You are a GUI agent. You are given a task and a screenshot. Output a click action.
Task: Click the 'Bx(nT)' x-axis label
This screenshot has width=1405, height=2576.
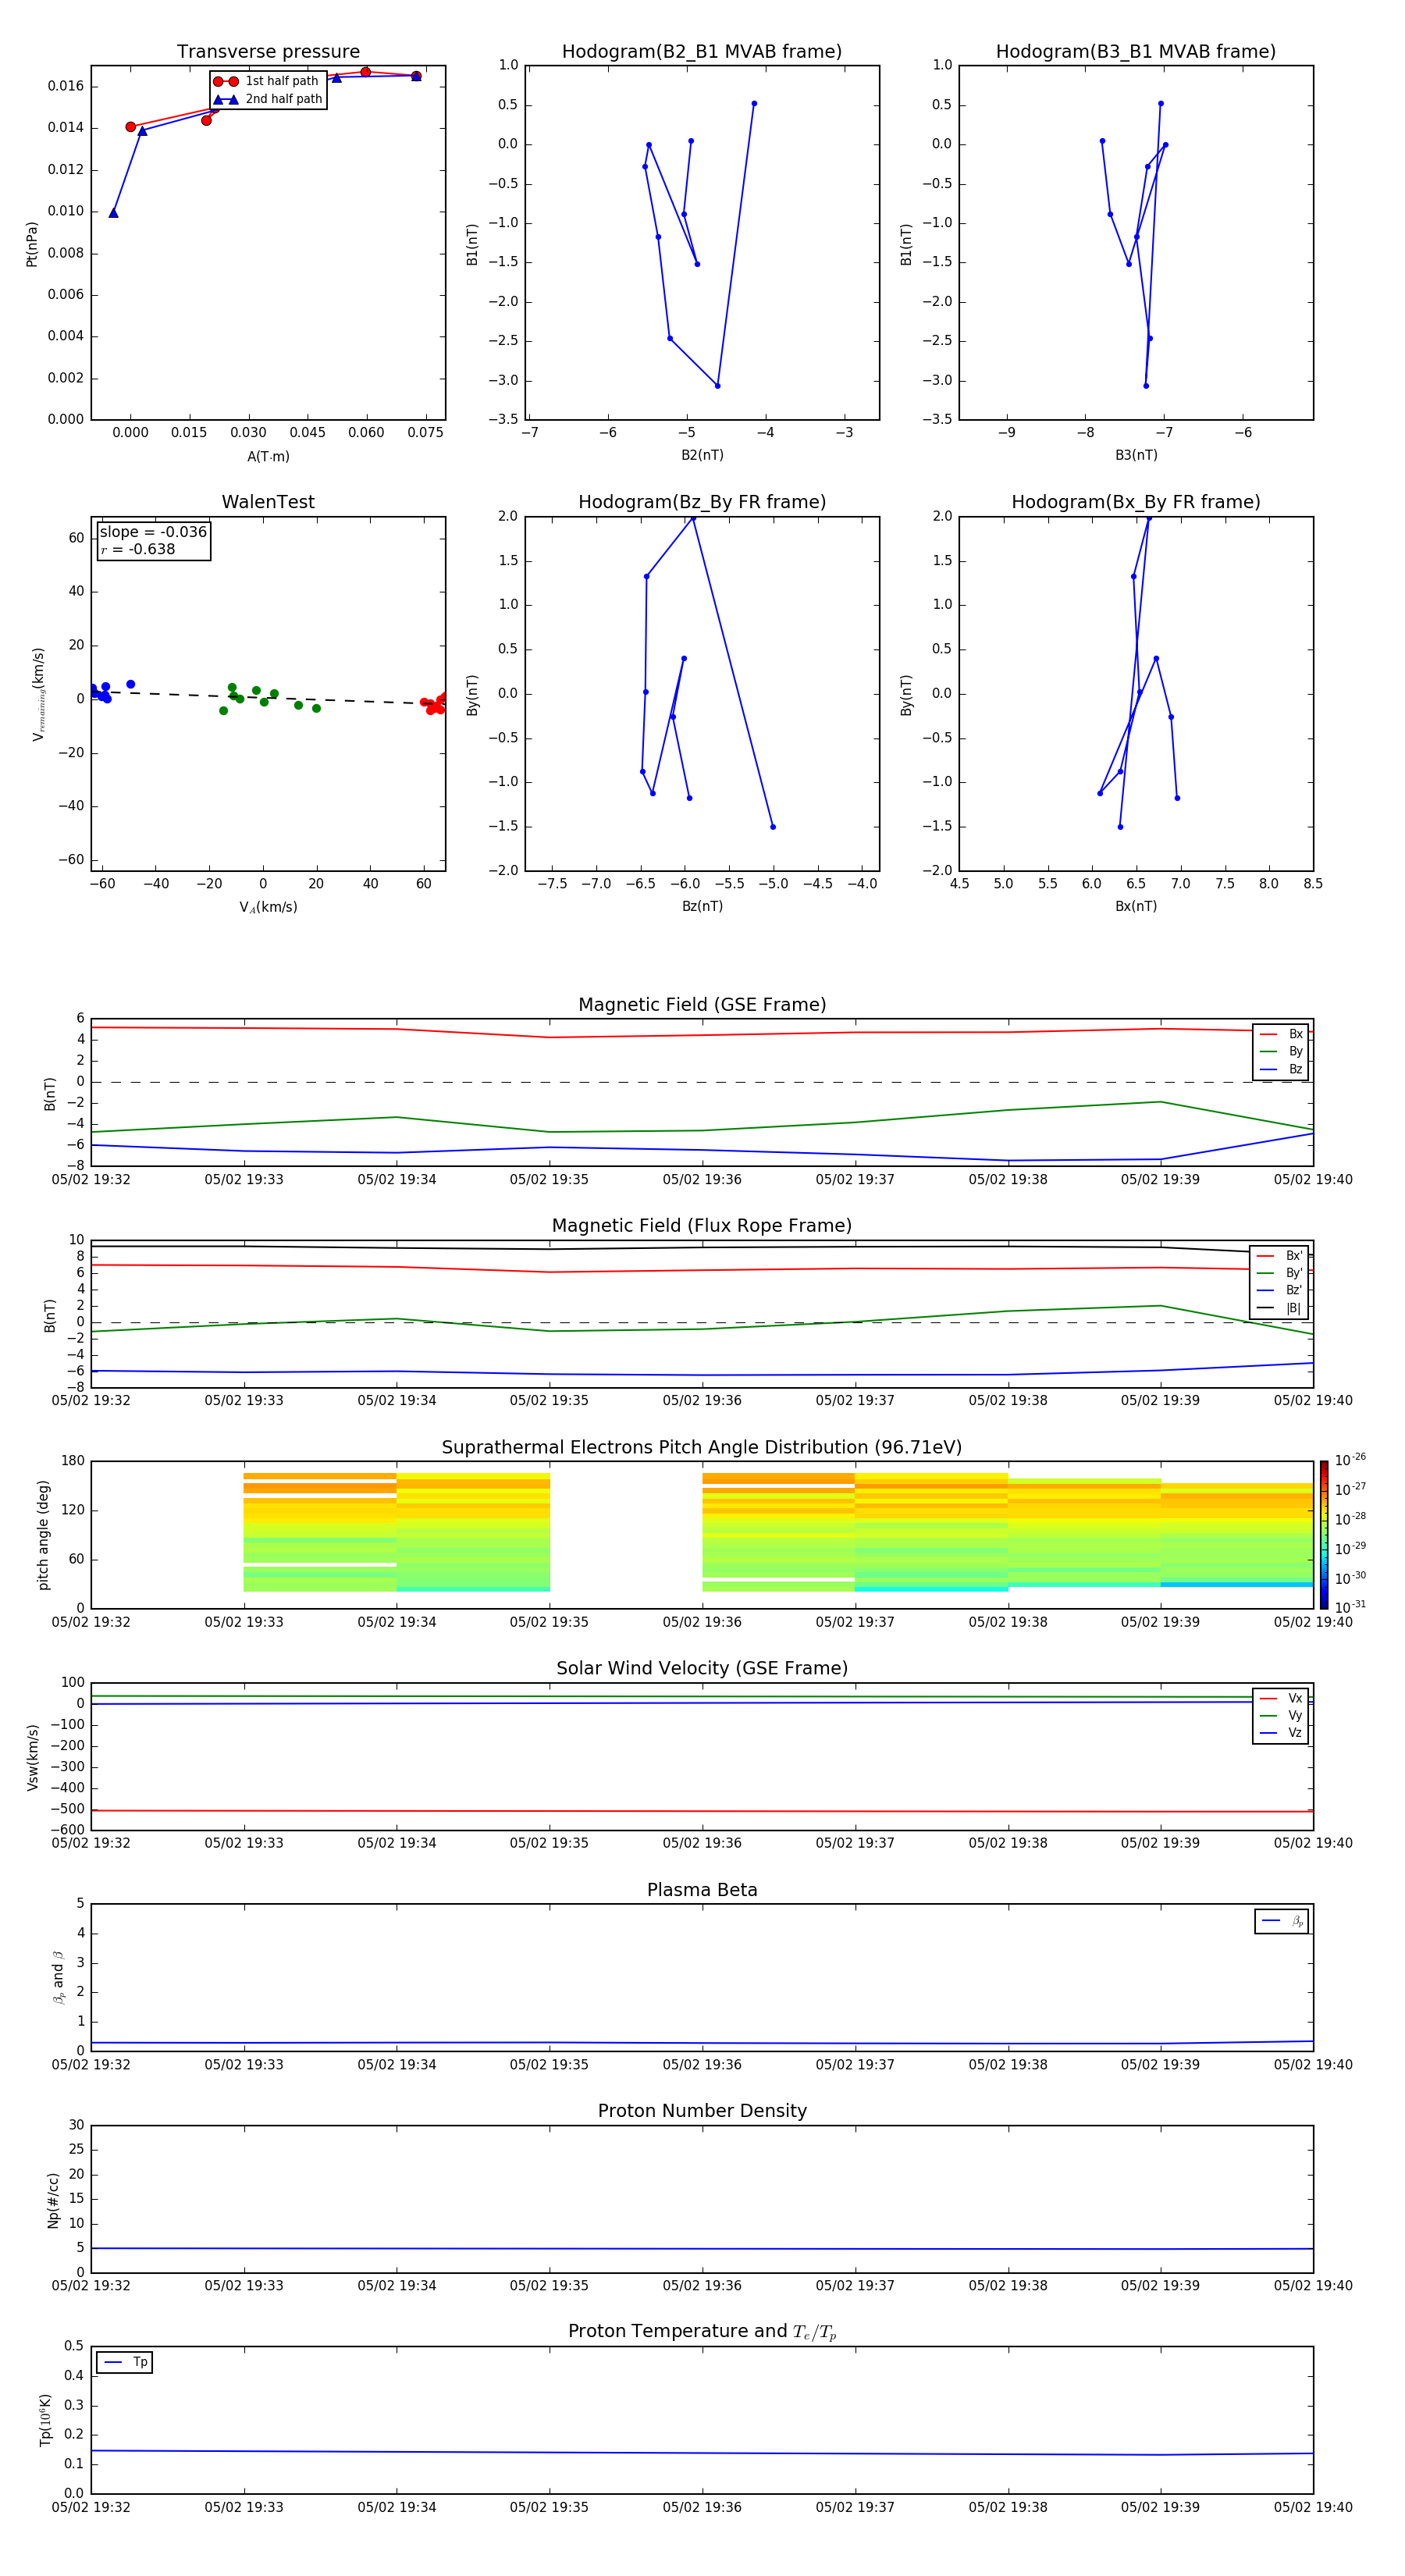[x=1136, y=906]
